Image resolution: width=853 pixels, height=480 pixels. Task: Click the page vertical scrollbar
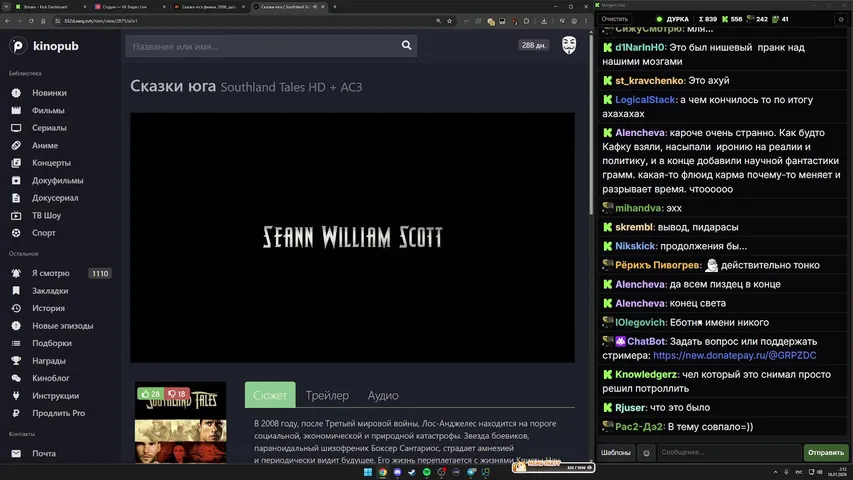coord(591,125)
